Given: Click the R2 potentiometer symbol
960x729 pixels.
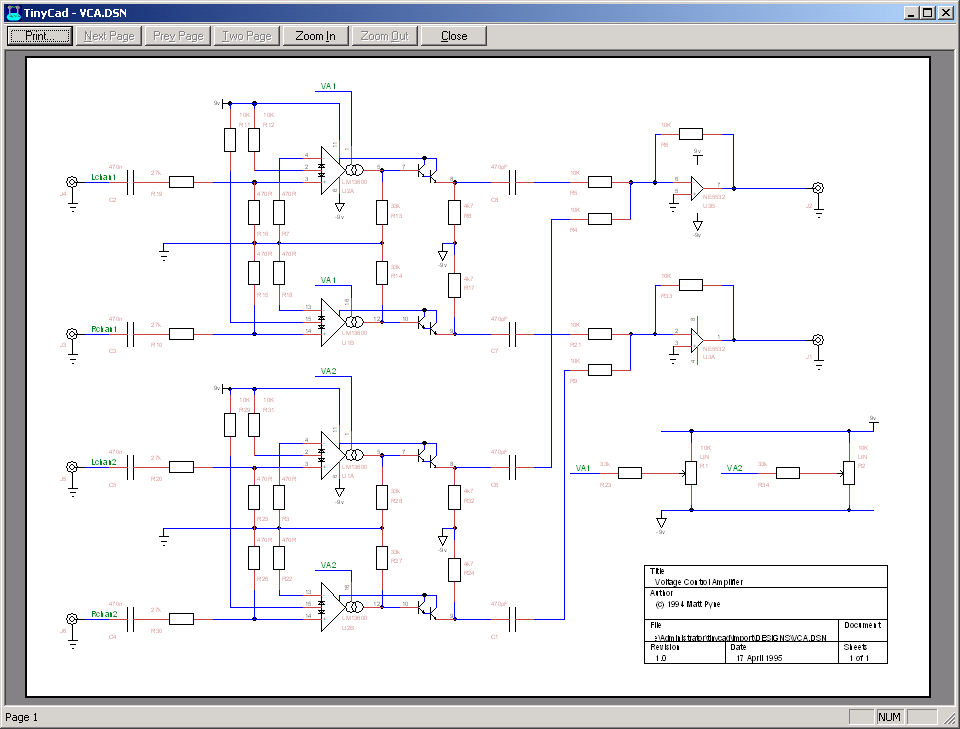Looking at the screenshot, I should click(849, 473).
